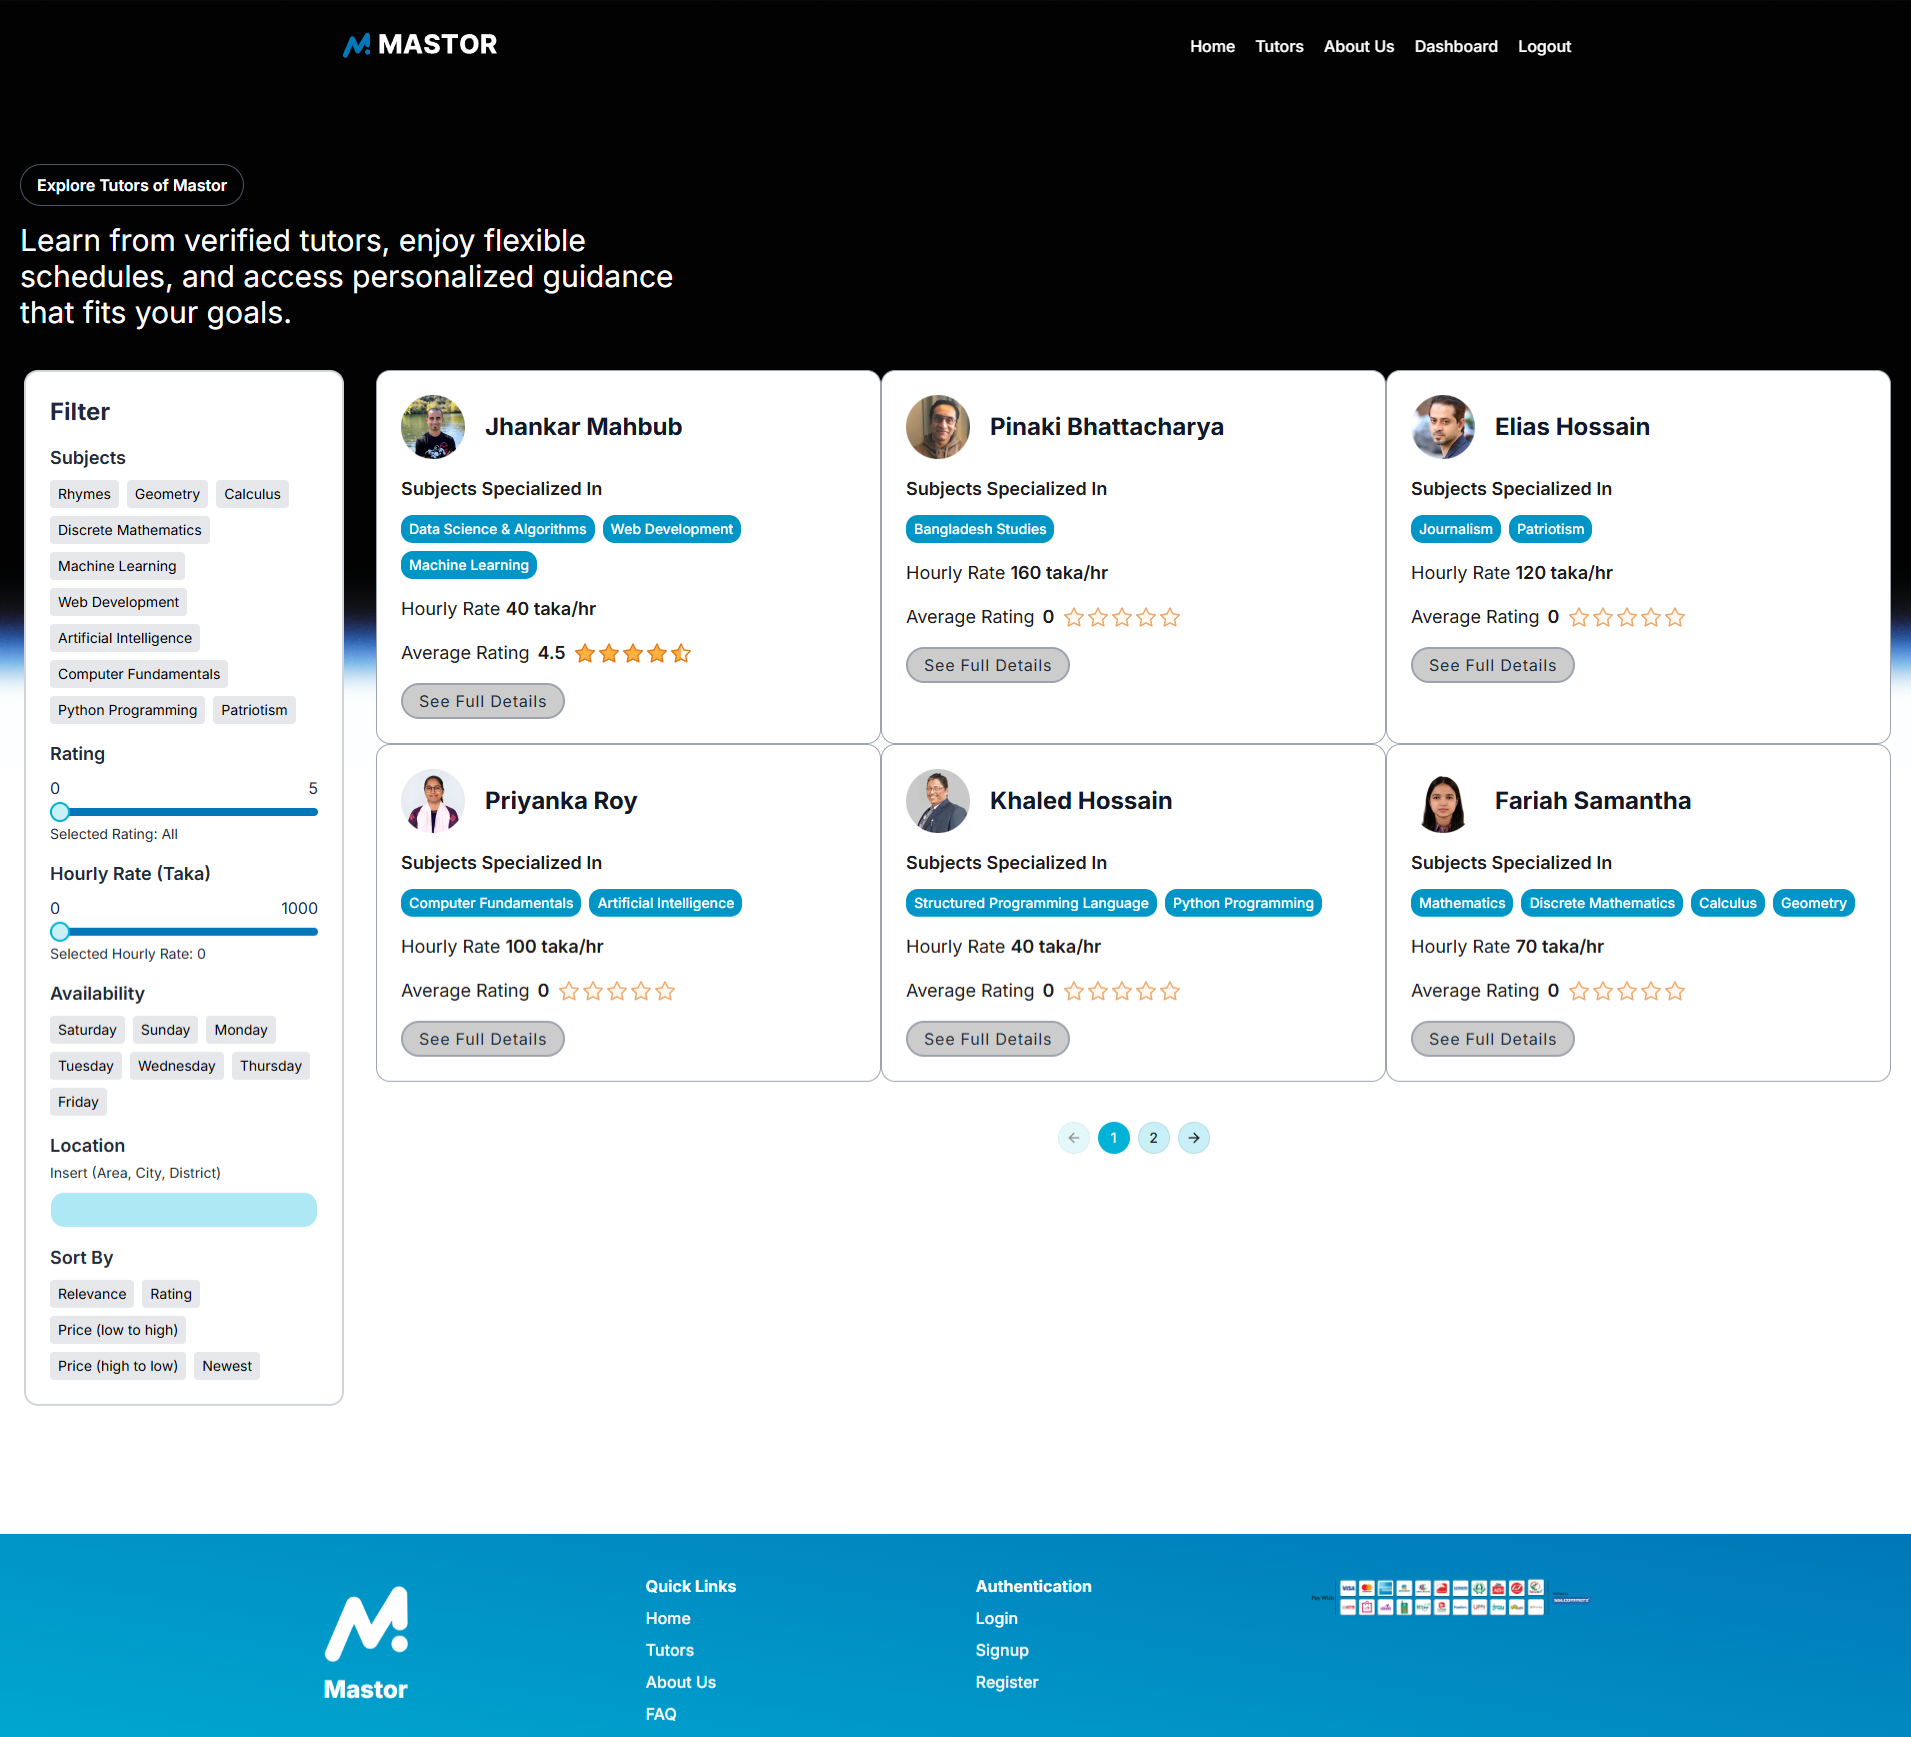This screenshot has height=1737, width=1911.
Task: Open the Tutors navigation menu item
Action: point(1279,46)
